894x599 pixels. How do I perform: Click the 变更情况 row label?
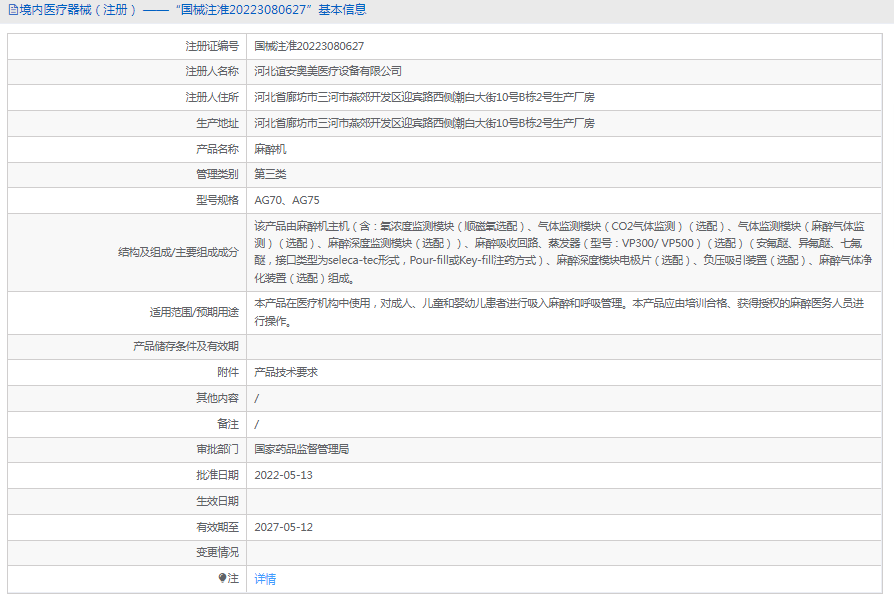(x=217, y=552)
